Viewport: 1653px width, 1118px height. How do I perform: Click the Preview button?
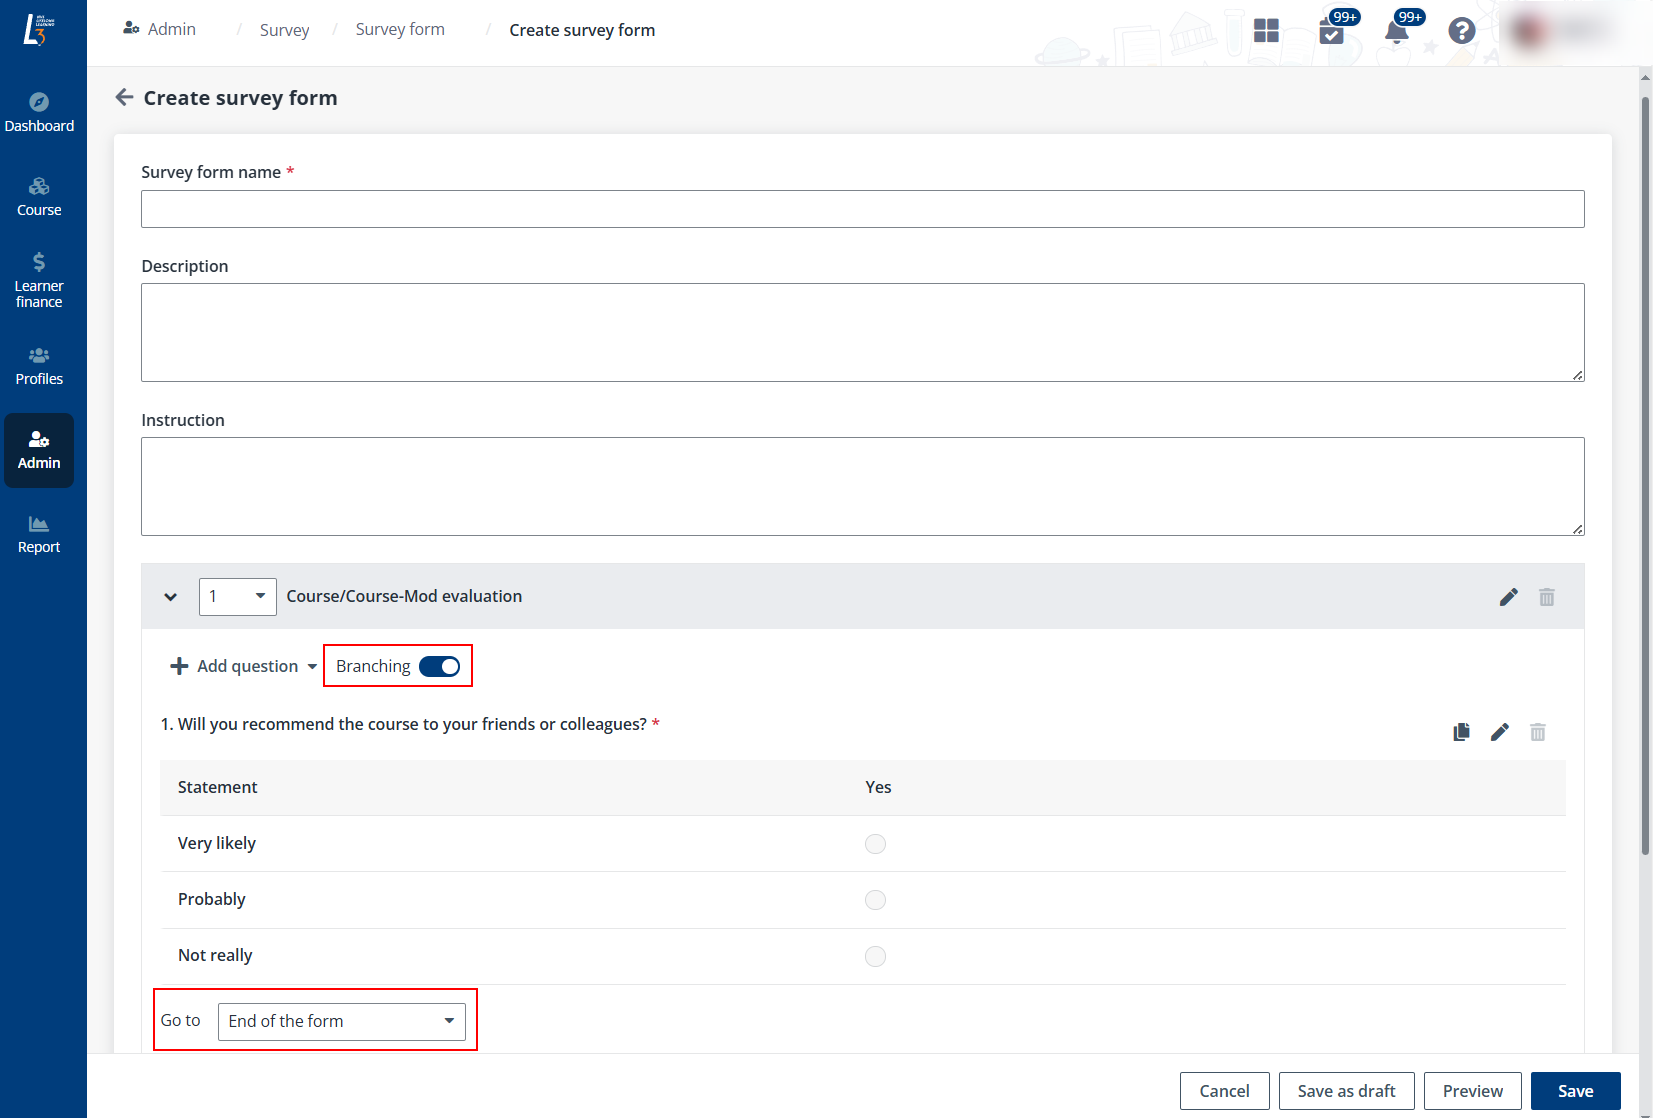1472,1091
